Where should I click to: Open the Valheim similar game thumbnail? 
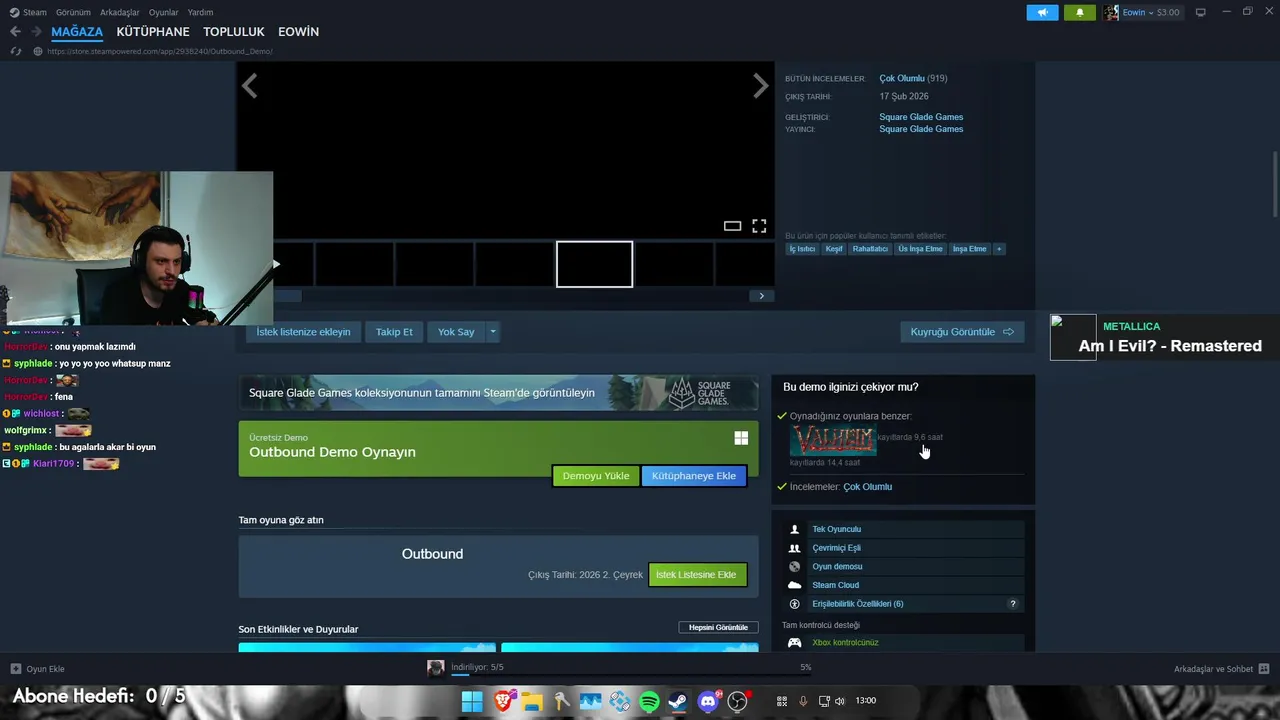(x=833, y=440)
